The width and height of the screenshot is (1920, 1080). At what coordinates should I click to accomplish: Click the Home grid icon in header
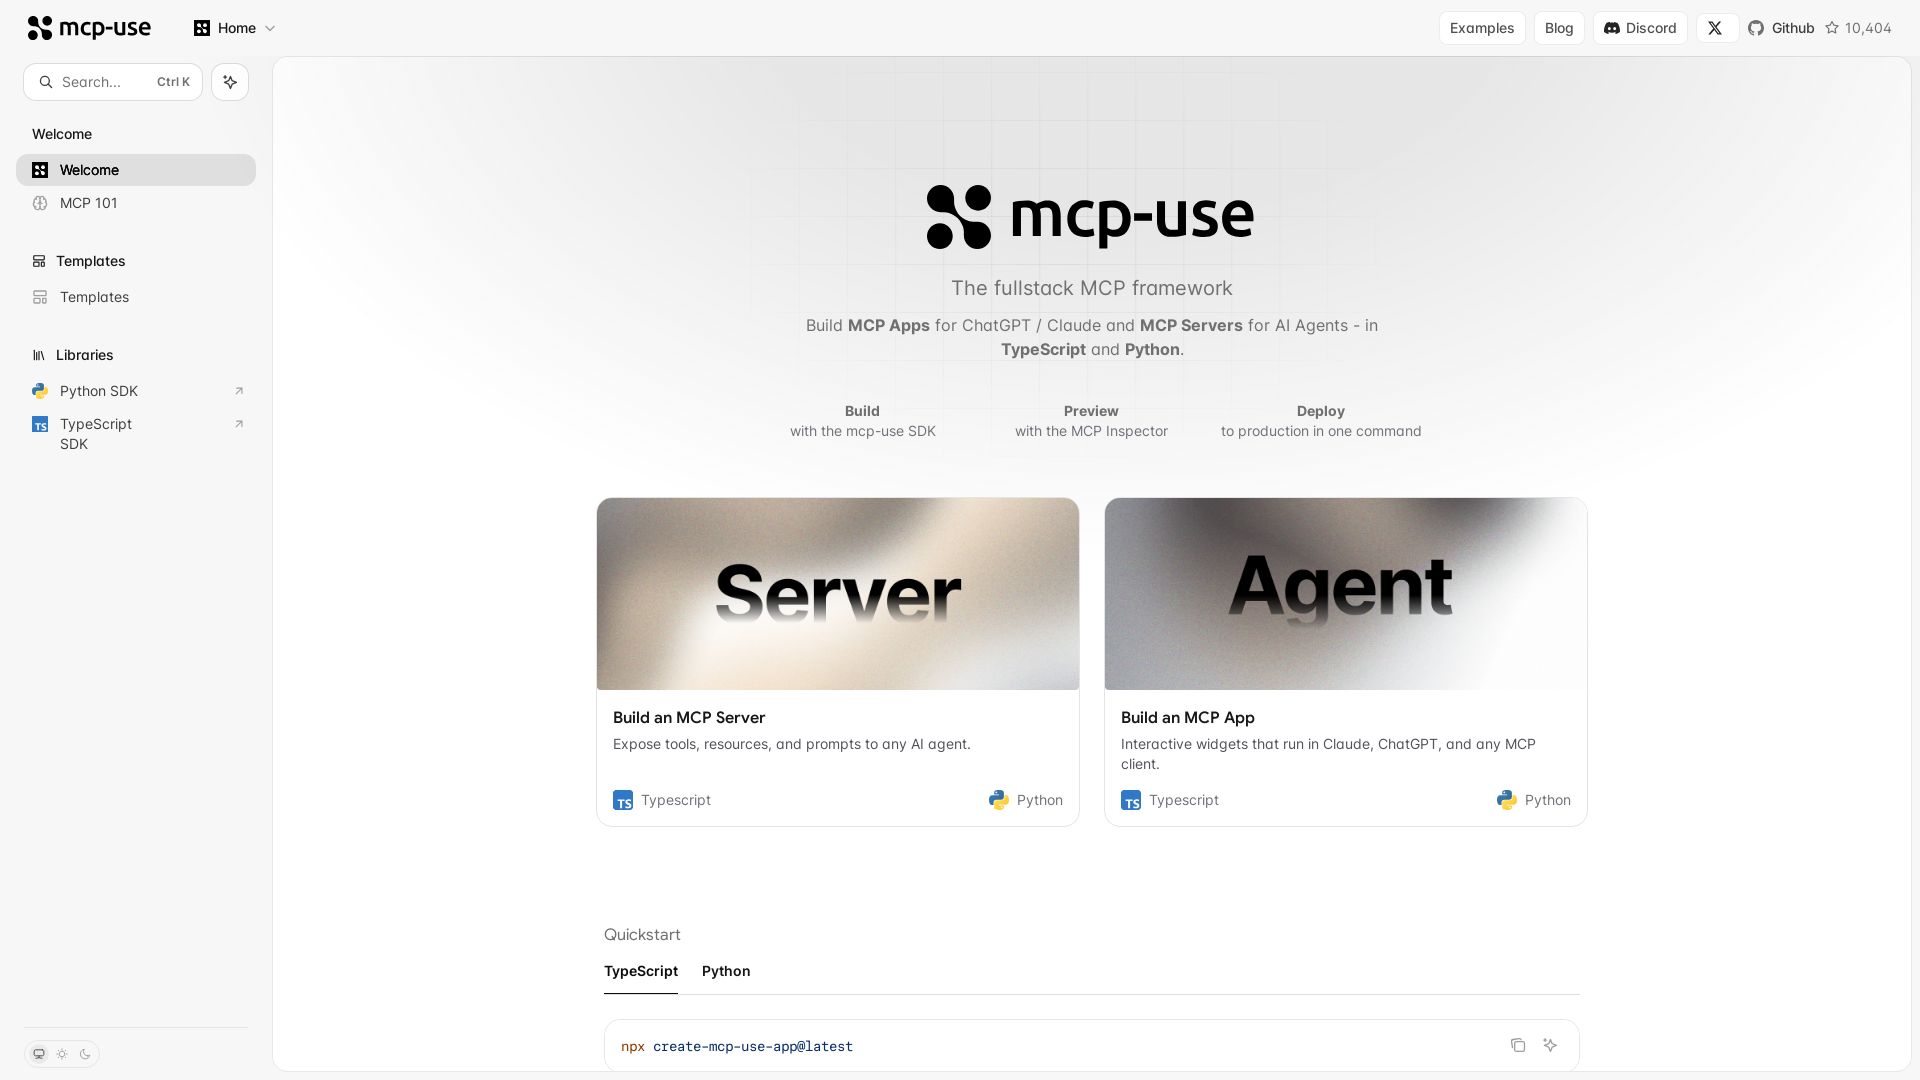click(x=202, y=28)
